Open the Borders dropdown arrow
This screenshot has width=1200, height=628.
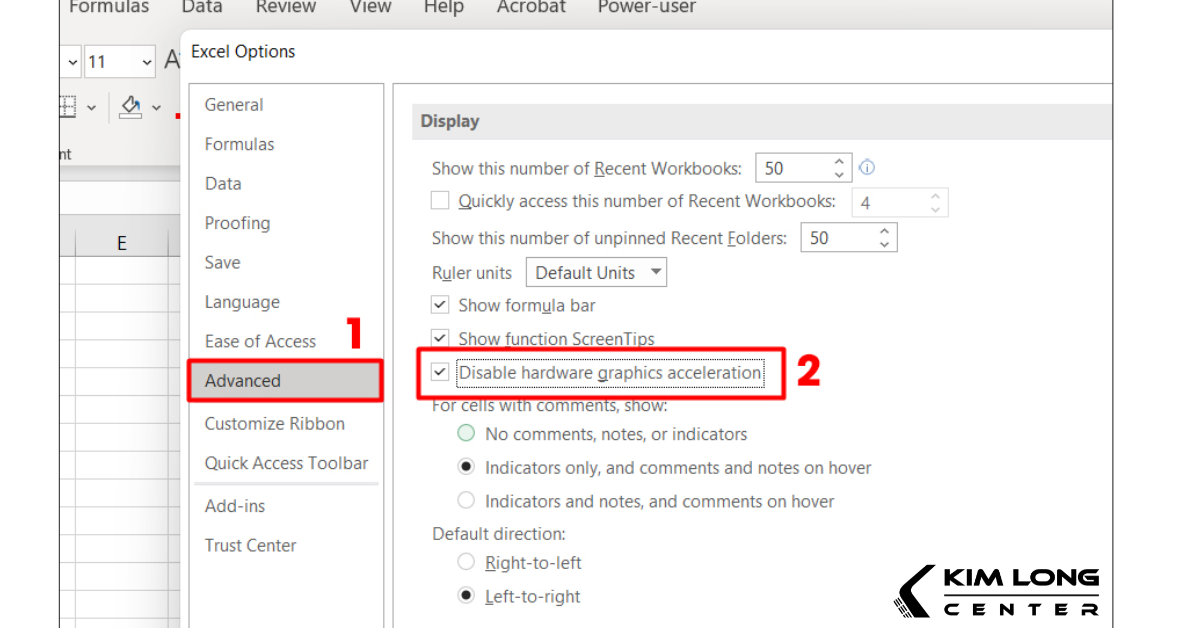pos(92,107)
